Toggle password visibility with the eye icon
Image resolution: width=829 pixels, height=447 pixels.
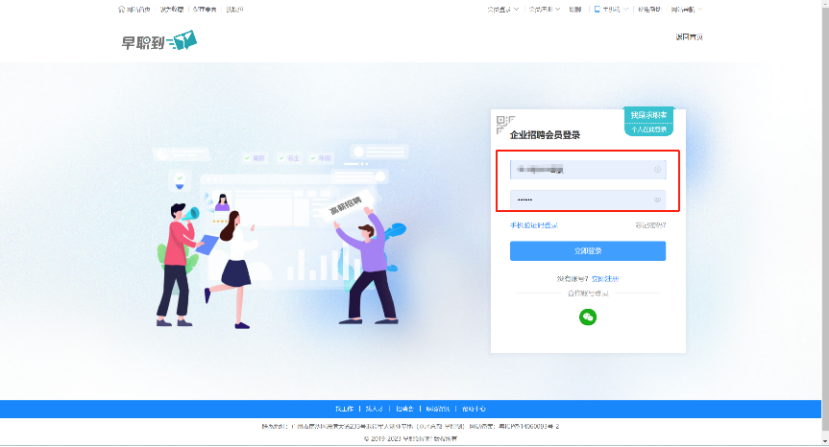(657, 200)
